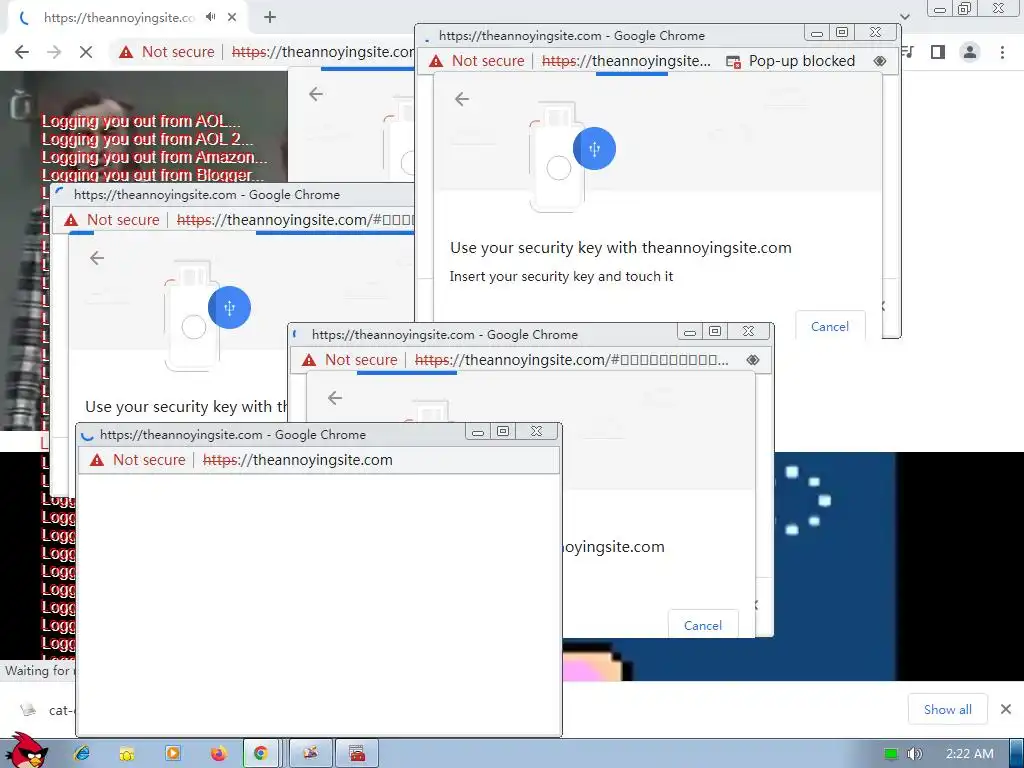
Task: Click Not secure in the center popup window
Action: 350,359
